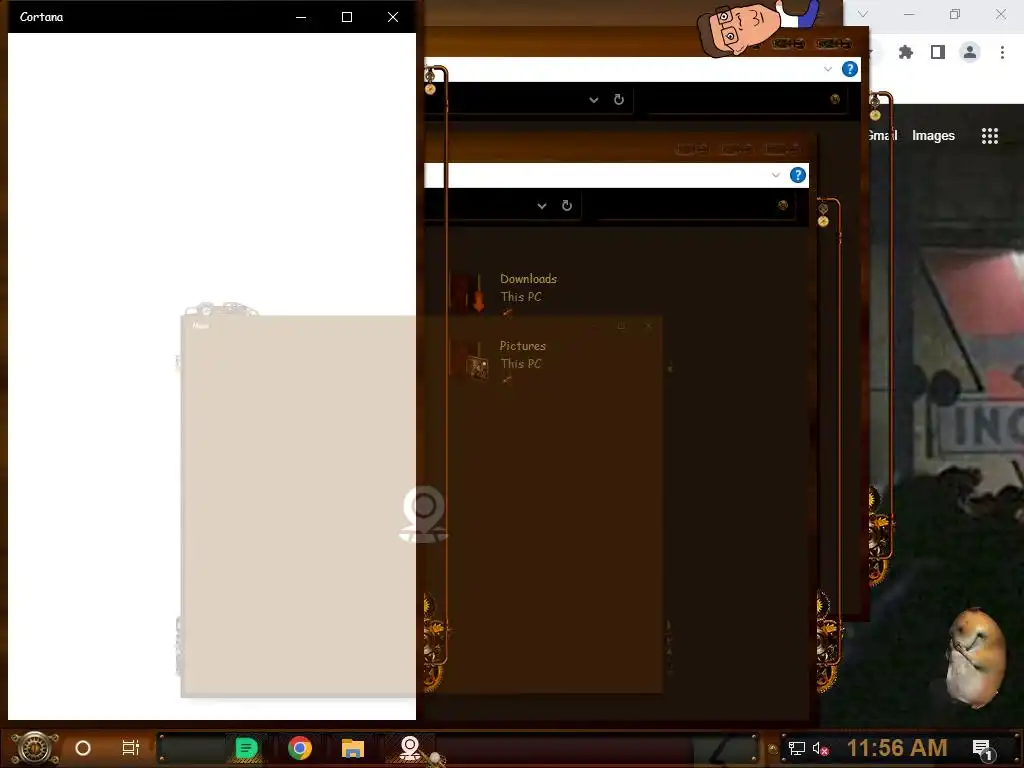Viewport: 1024px width, 768px height.
Task: Open Task View from the taskbar
Action: [x=131, y=748]
